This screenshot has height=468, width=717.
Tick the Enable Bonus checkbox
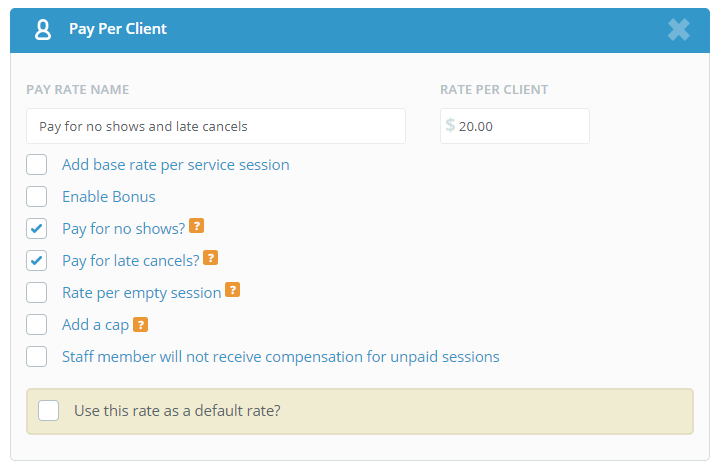tap(37, 197)
